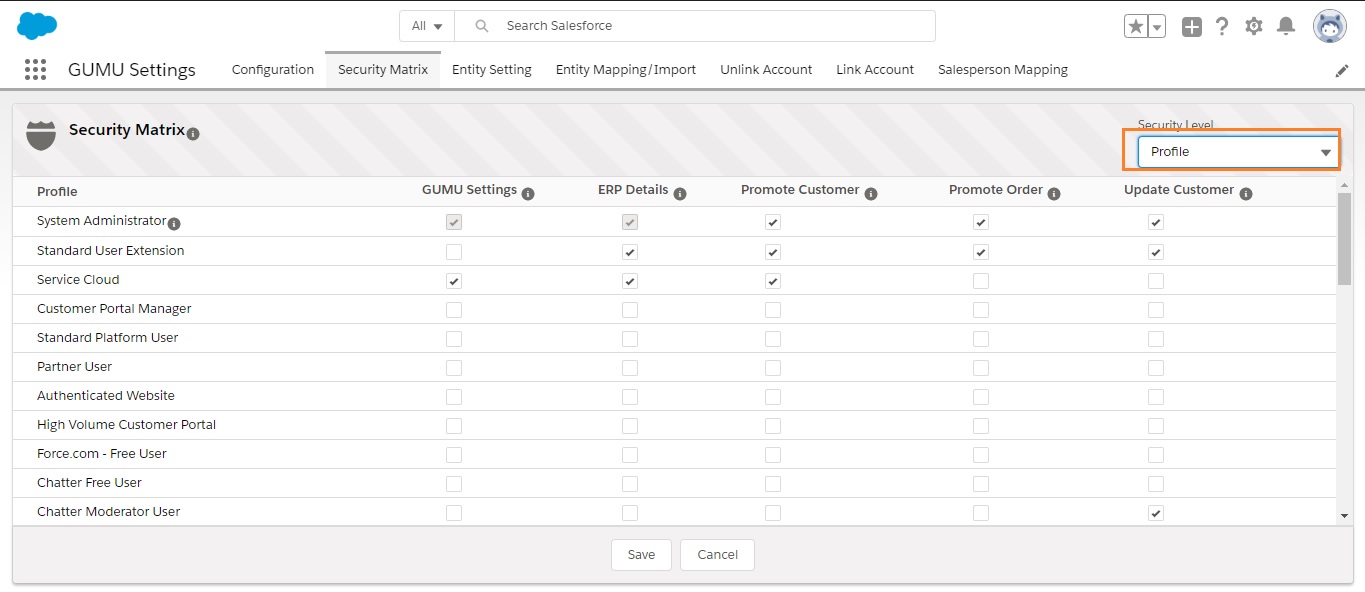The width and height of the screenshot is (1365, 592).
Task: Click info icon beside GUMU Settings column
Action: pyautogui.click(x=528, y=194)
